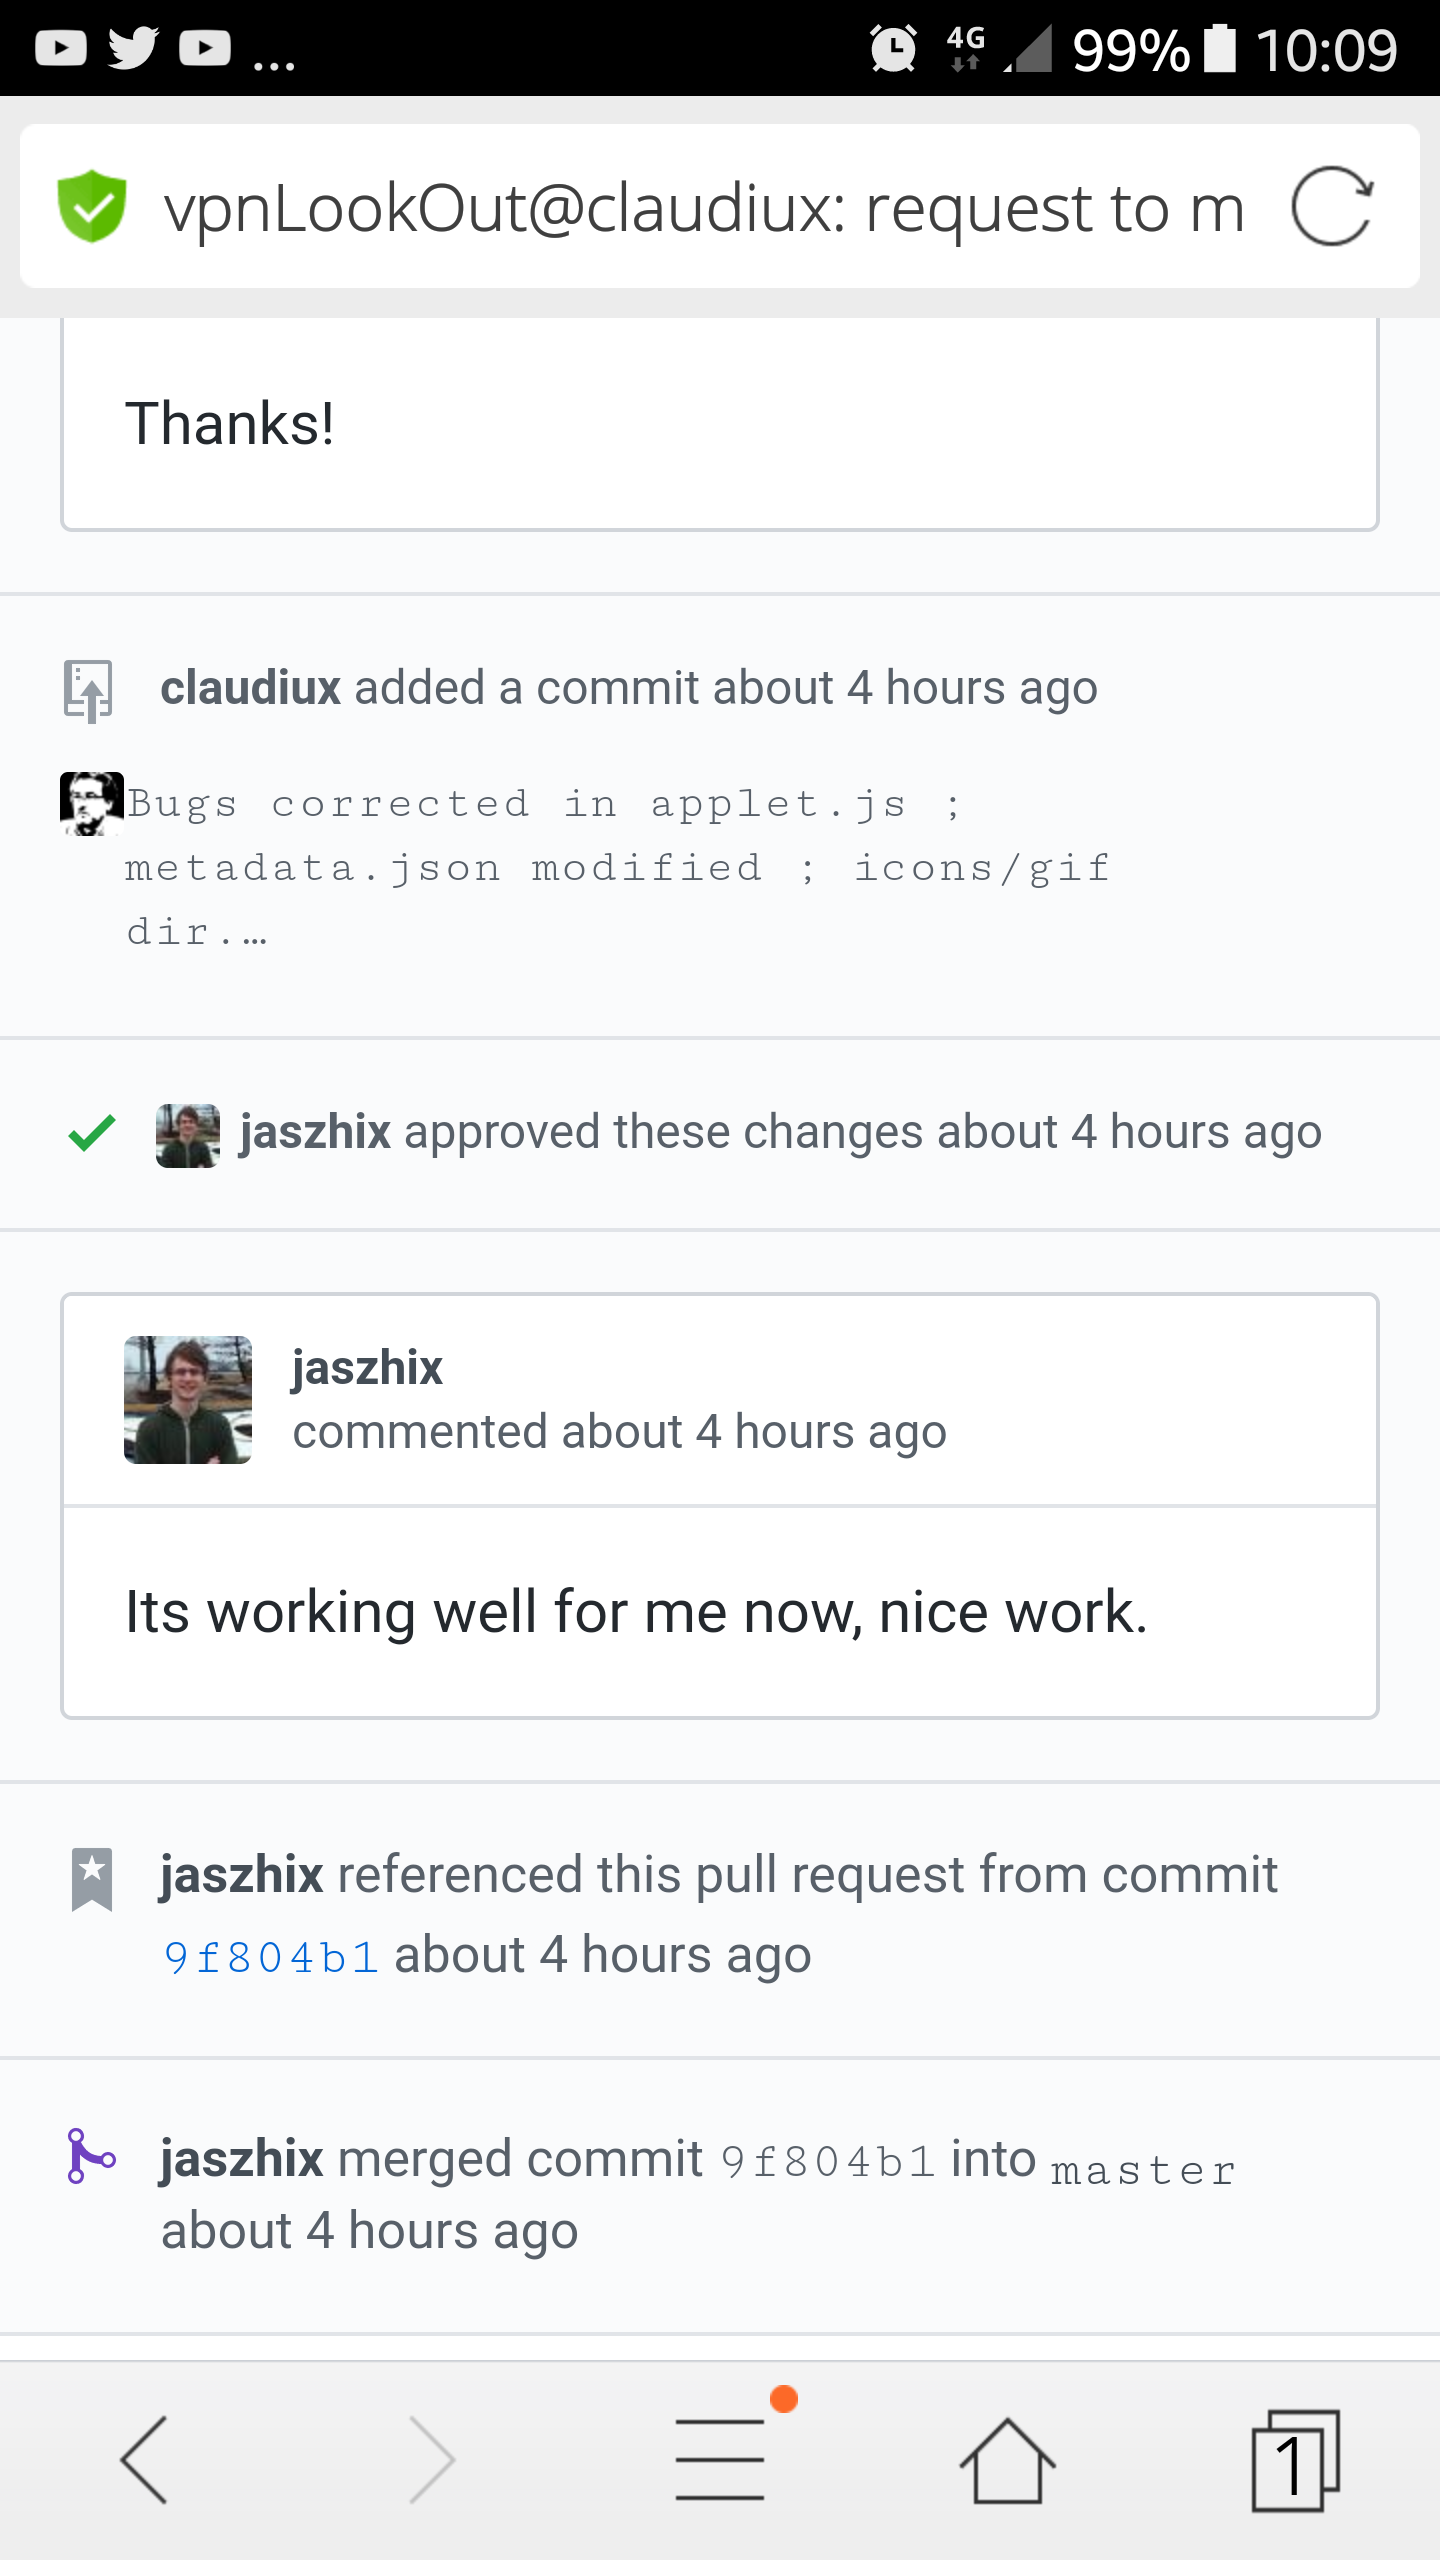Viewport: 1440px width, 2560px height.
Task: Go back with the left arrow
Action: tap(144, 2459)
